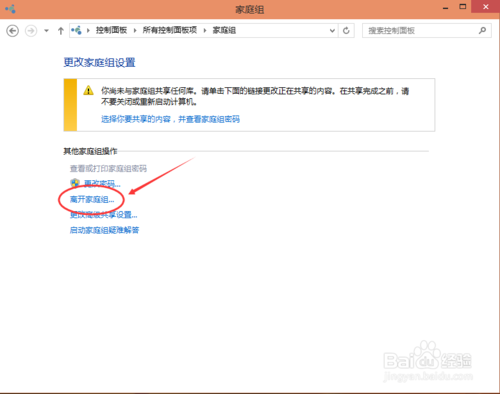Click 查看或打印家庭组密码 link
The image size is (500, 394).
click(x=108, y=168)
